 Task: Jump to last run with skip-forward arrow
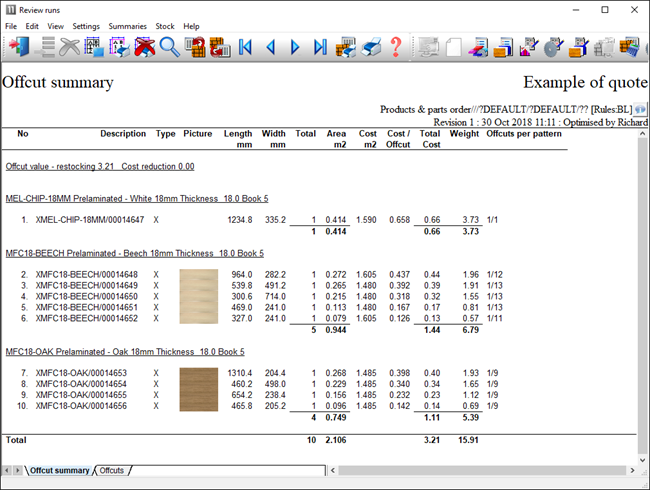pyautogui.click(x=320, y=47)
